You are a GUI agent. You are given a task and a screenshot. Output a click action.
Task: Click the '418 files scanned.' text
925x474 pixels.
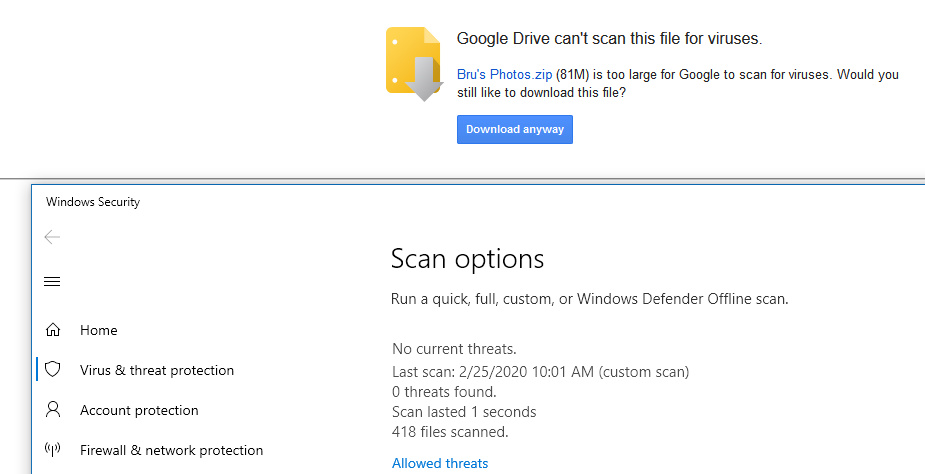(x=450, y=432)
